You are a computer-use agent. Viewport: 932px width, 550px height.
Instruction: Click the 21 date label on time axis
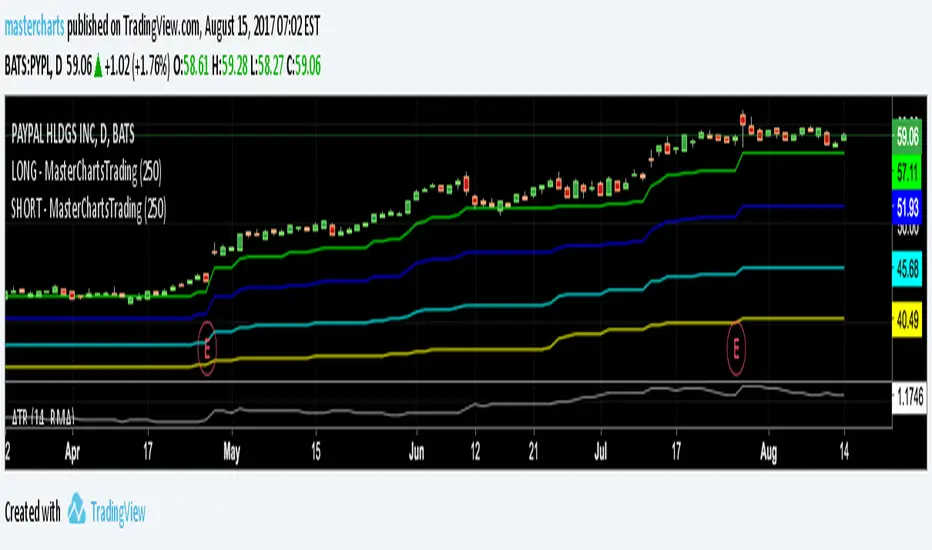(533, 452)
